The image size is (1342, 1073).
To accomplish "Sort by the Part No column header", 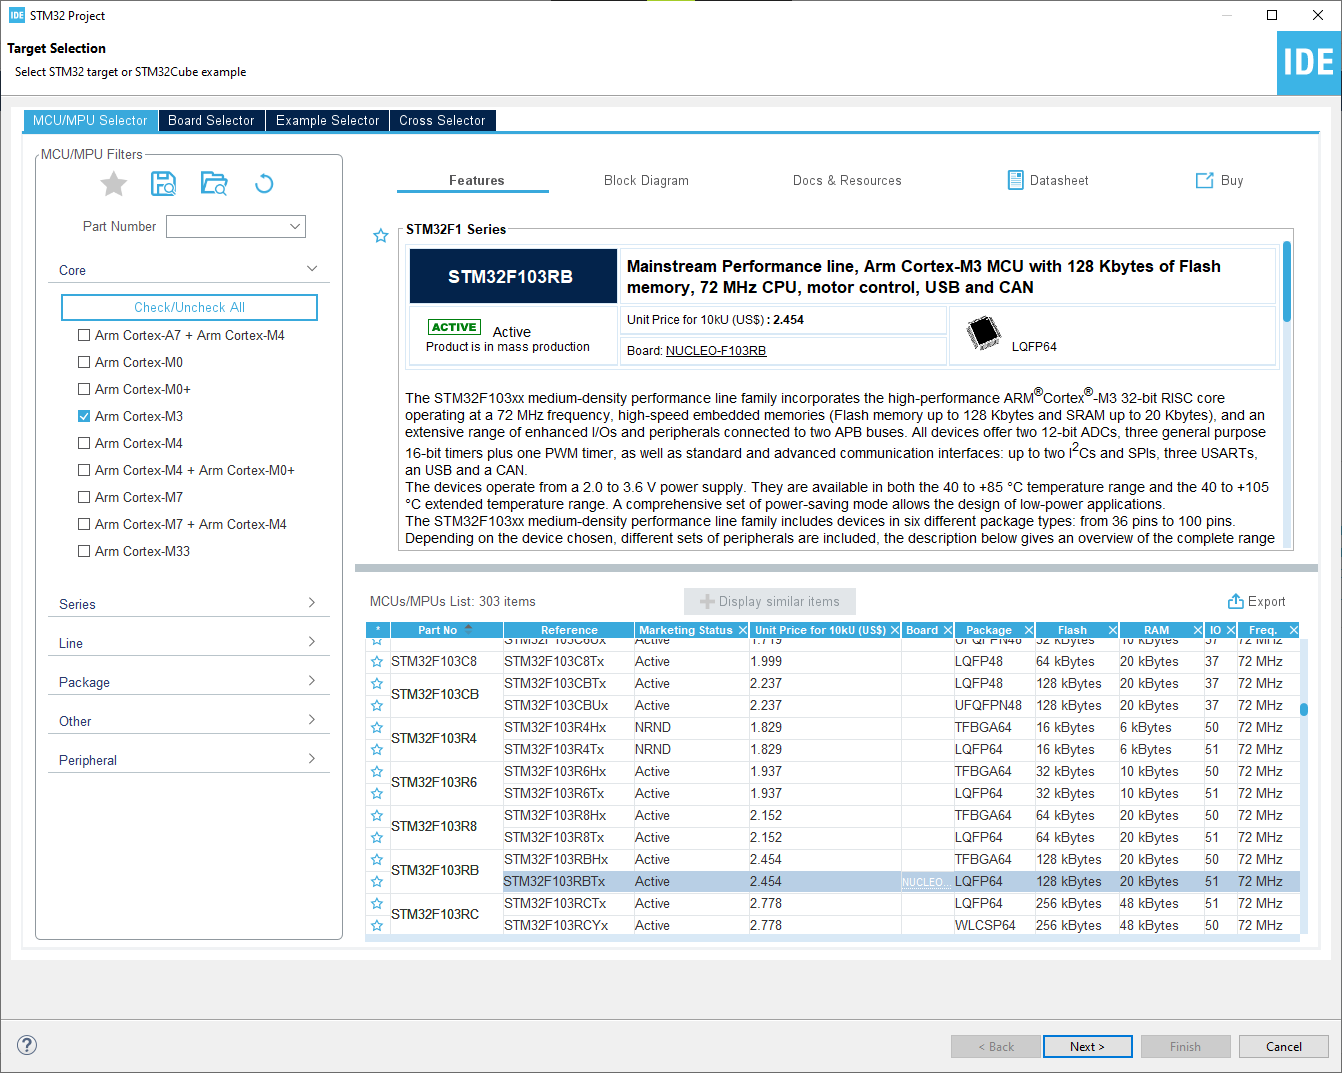I will 446,630.
